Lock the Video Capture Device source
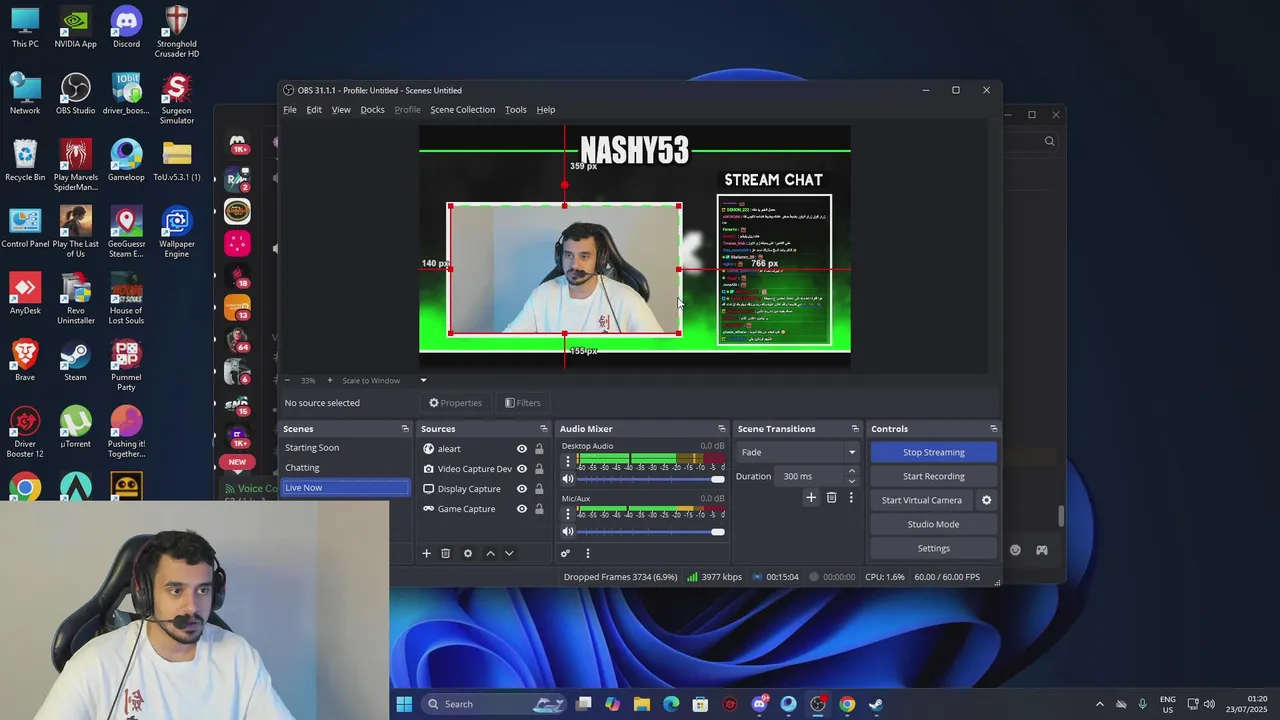1280x720 pixels. [539, 469]
